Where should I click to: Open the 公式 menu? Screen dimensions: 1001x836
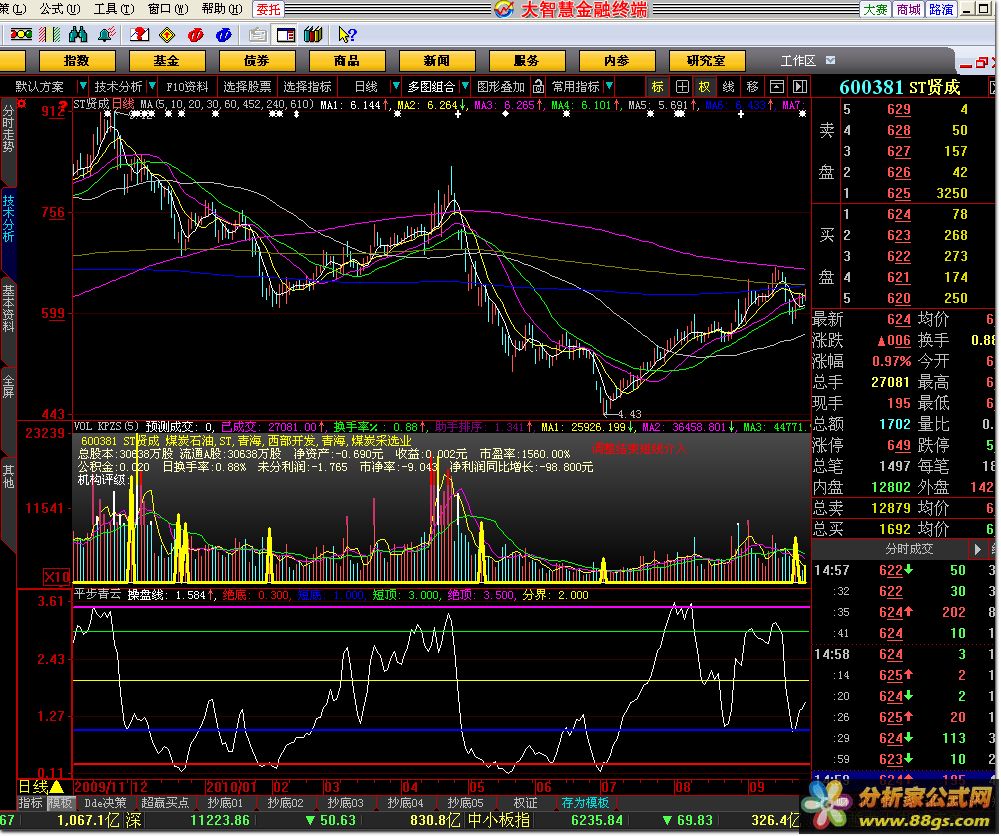click(x=60, y=9)
